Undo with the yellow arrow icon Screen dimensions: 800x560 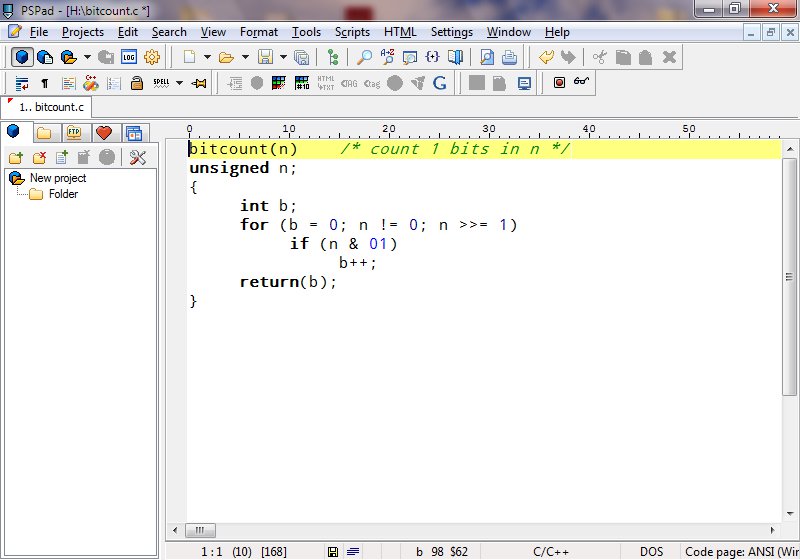click(x=546, y=57)
